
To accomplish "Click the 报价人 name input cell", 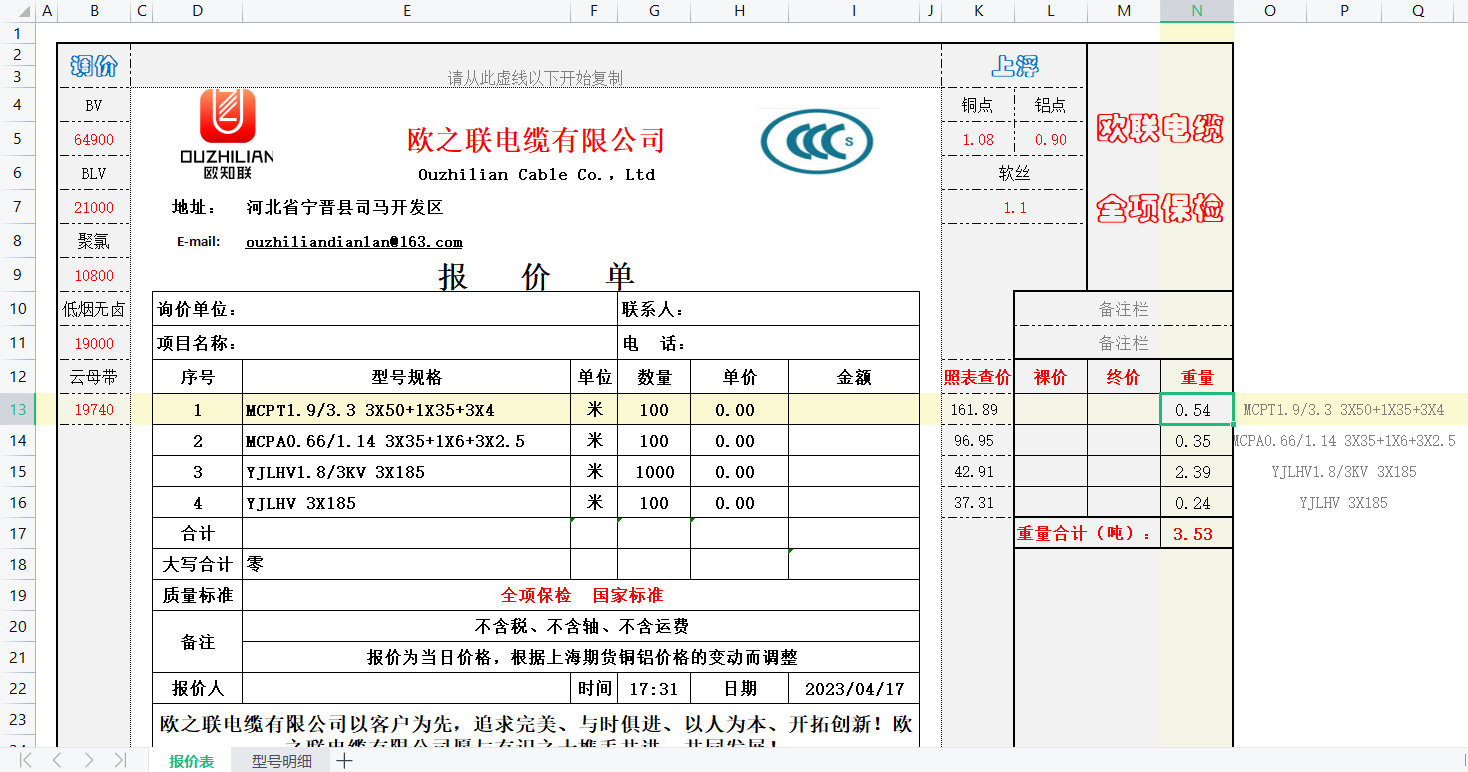I will pyautogui.click(x=406, y=689).
